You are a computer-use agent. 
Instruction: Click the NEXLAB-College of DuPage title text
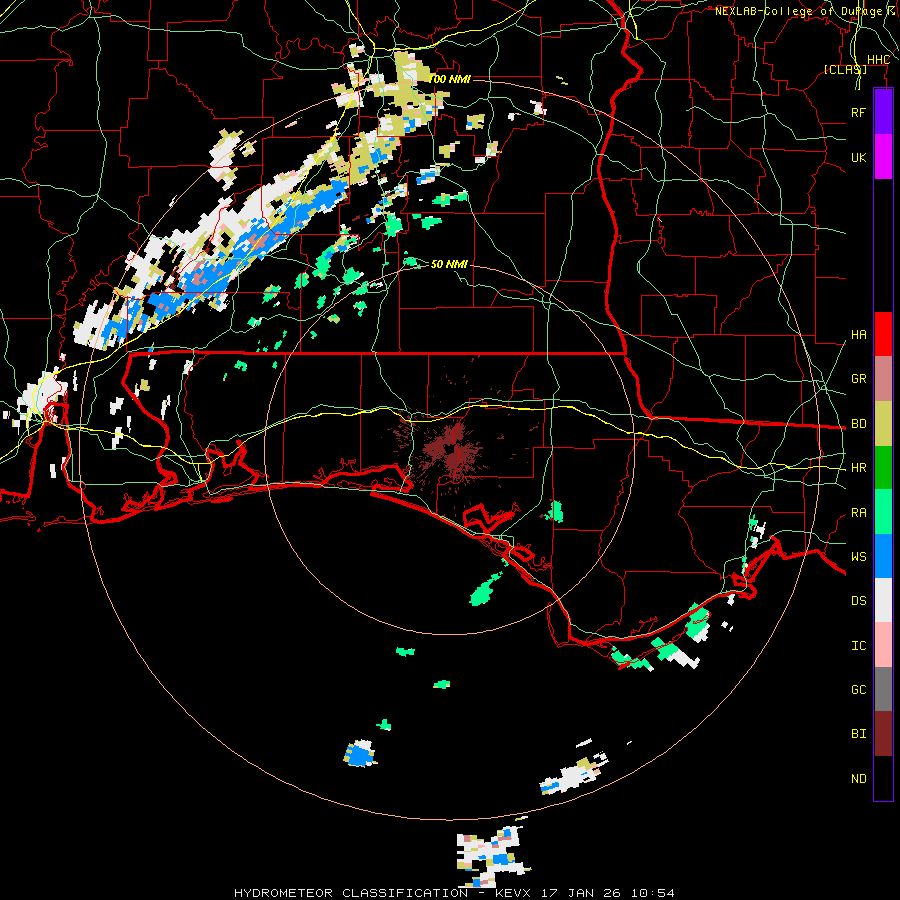tap(799, 11)
